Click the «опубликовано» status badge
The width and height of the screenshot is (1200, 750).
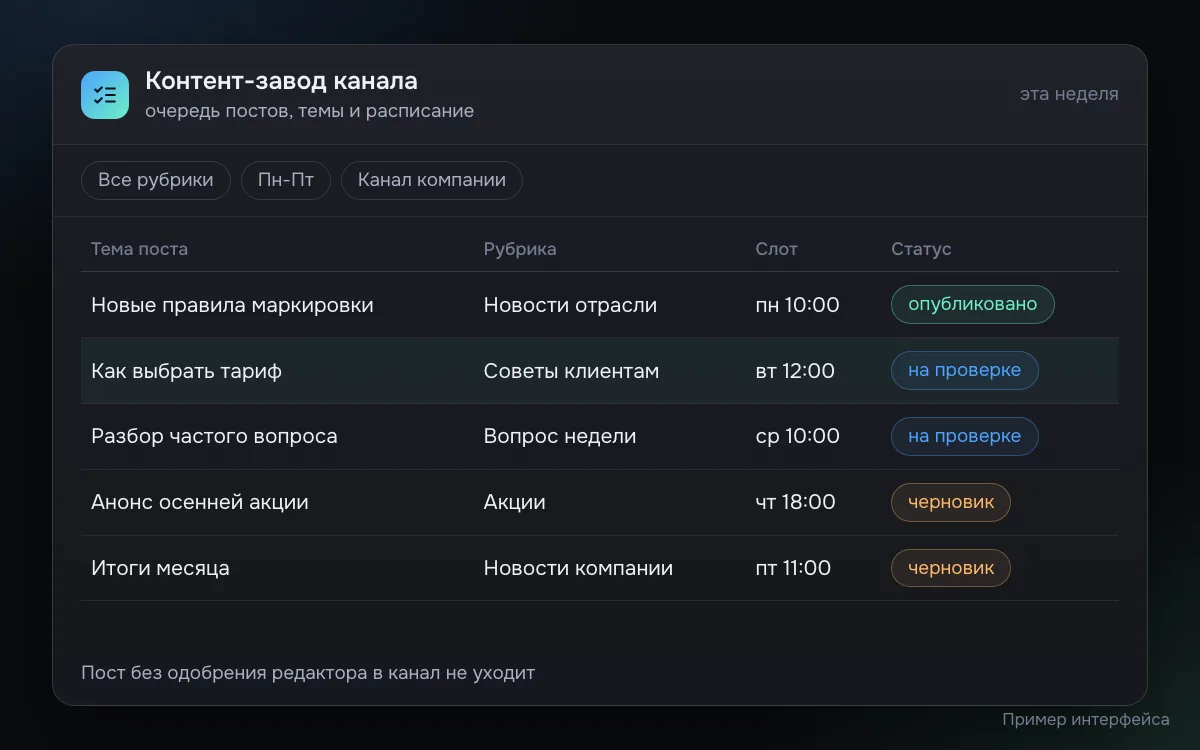[x=973, y=305]
